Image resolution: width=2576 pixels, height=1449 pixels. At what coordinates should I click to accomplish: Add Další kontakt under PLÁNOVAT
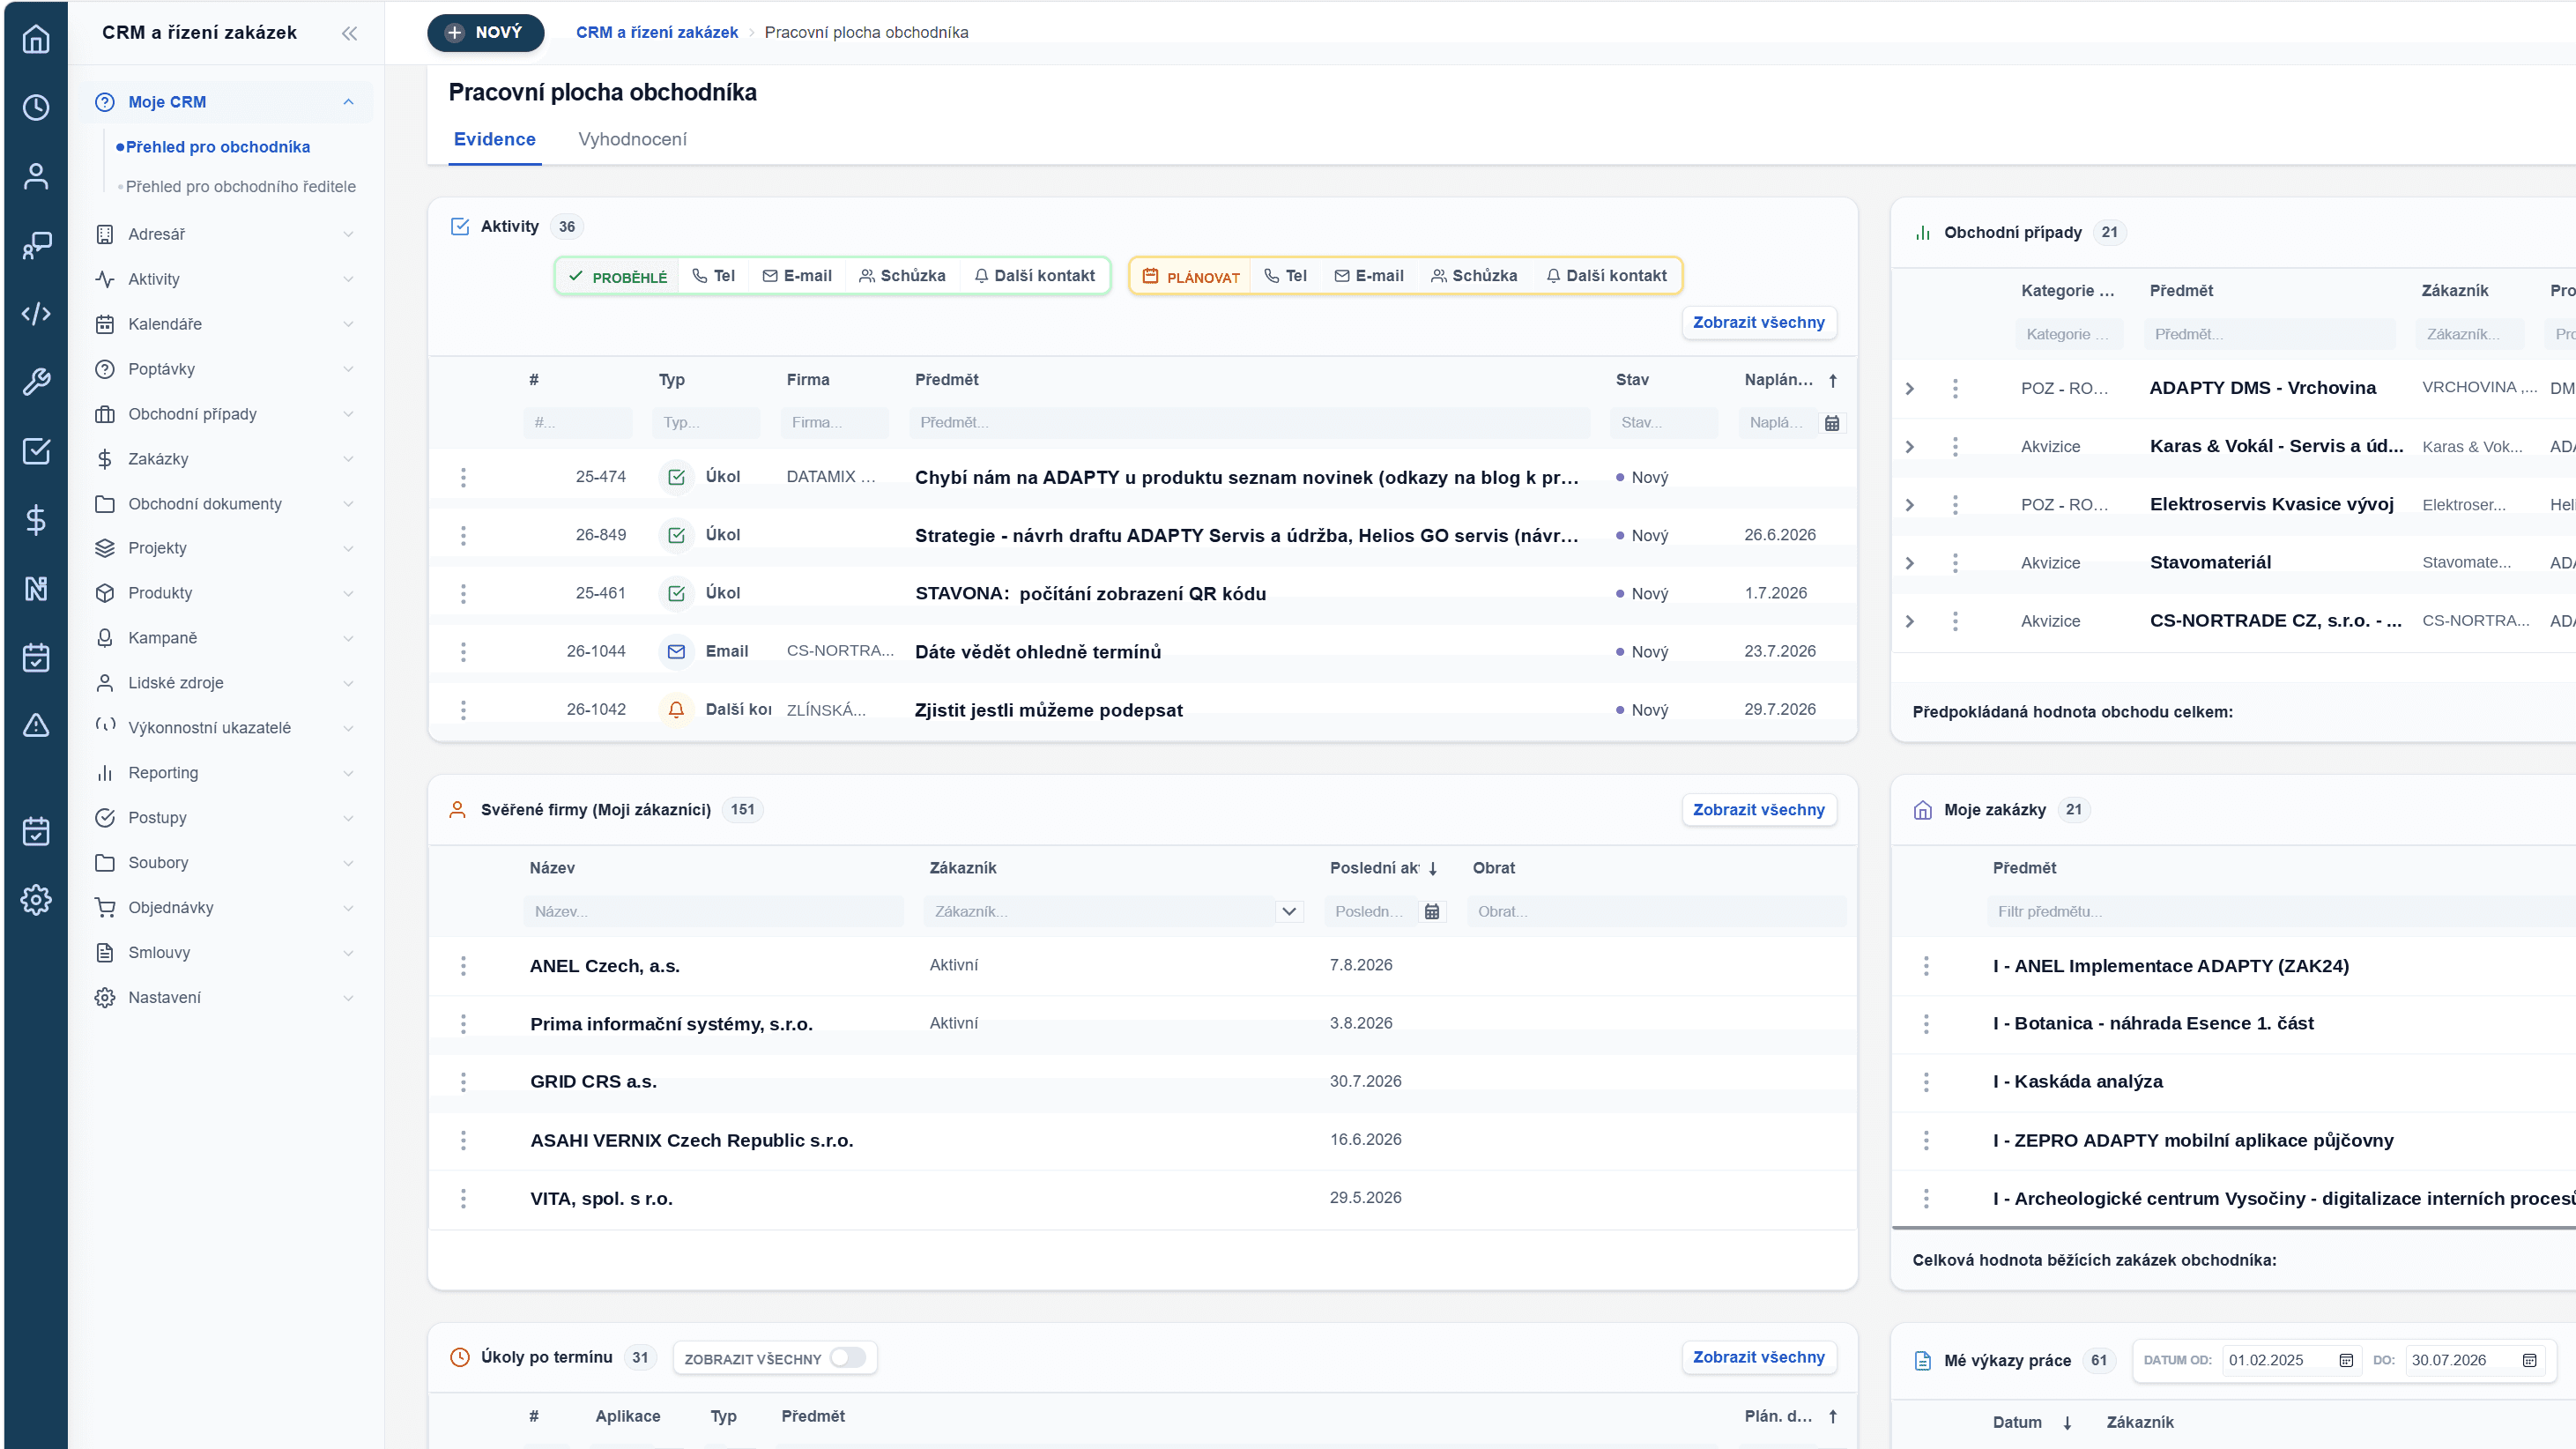[x=1606, y=276]
